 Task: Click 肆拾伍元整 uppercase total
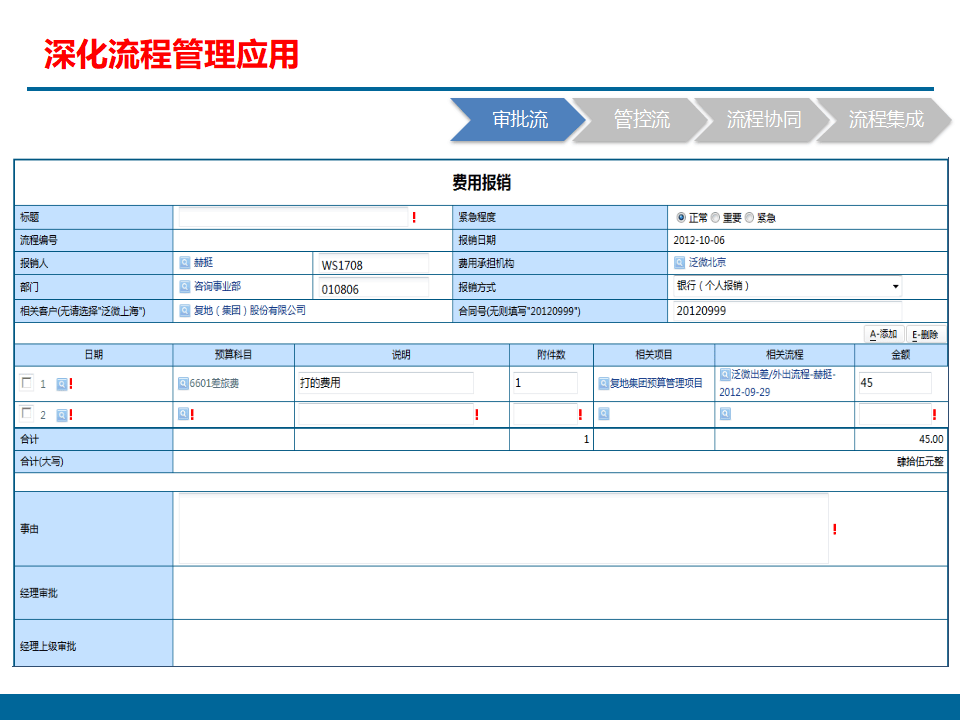(920, 462)
